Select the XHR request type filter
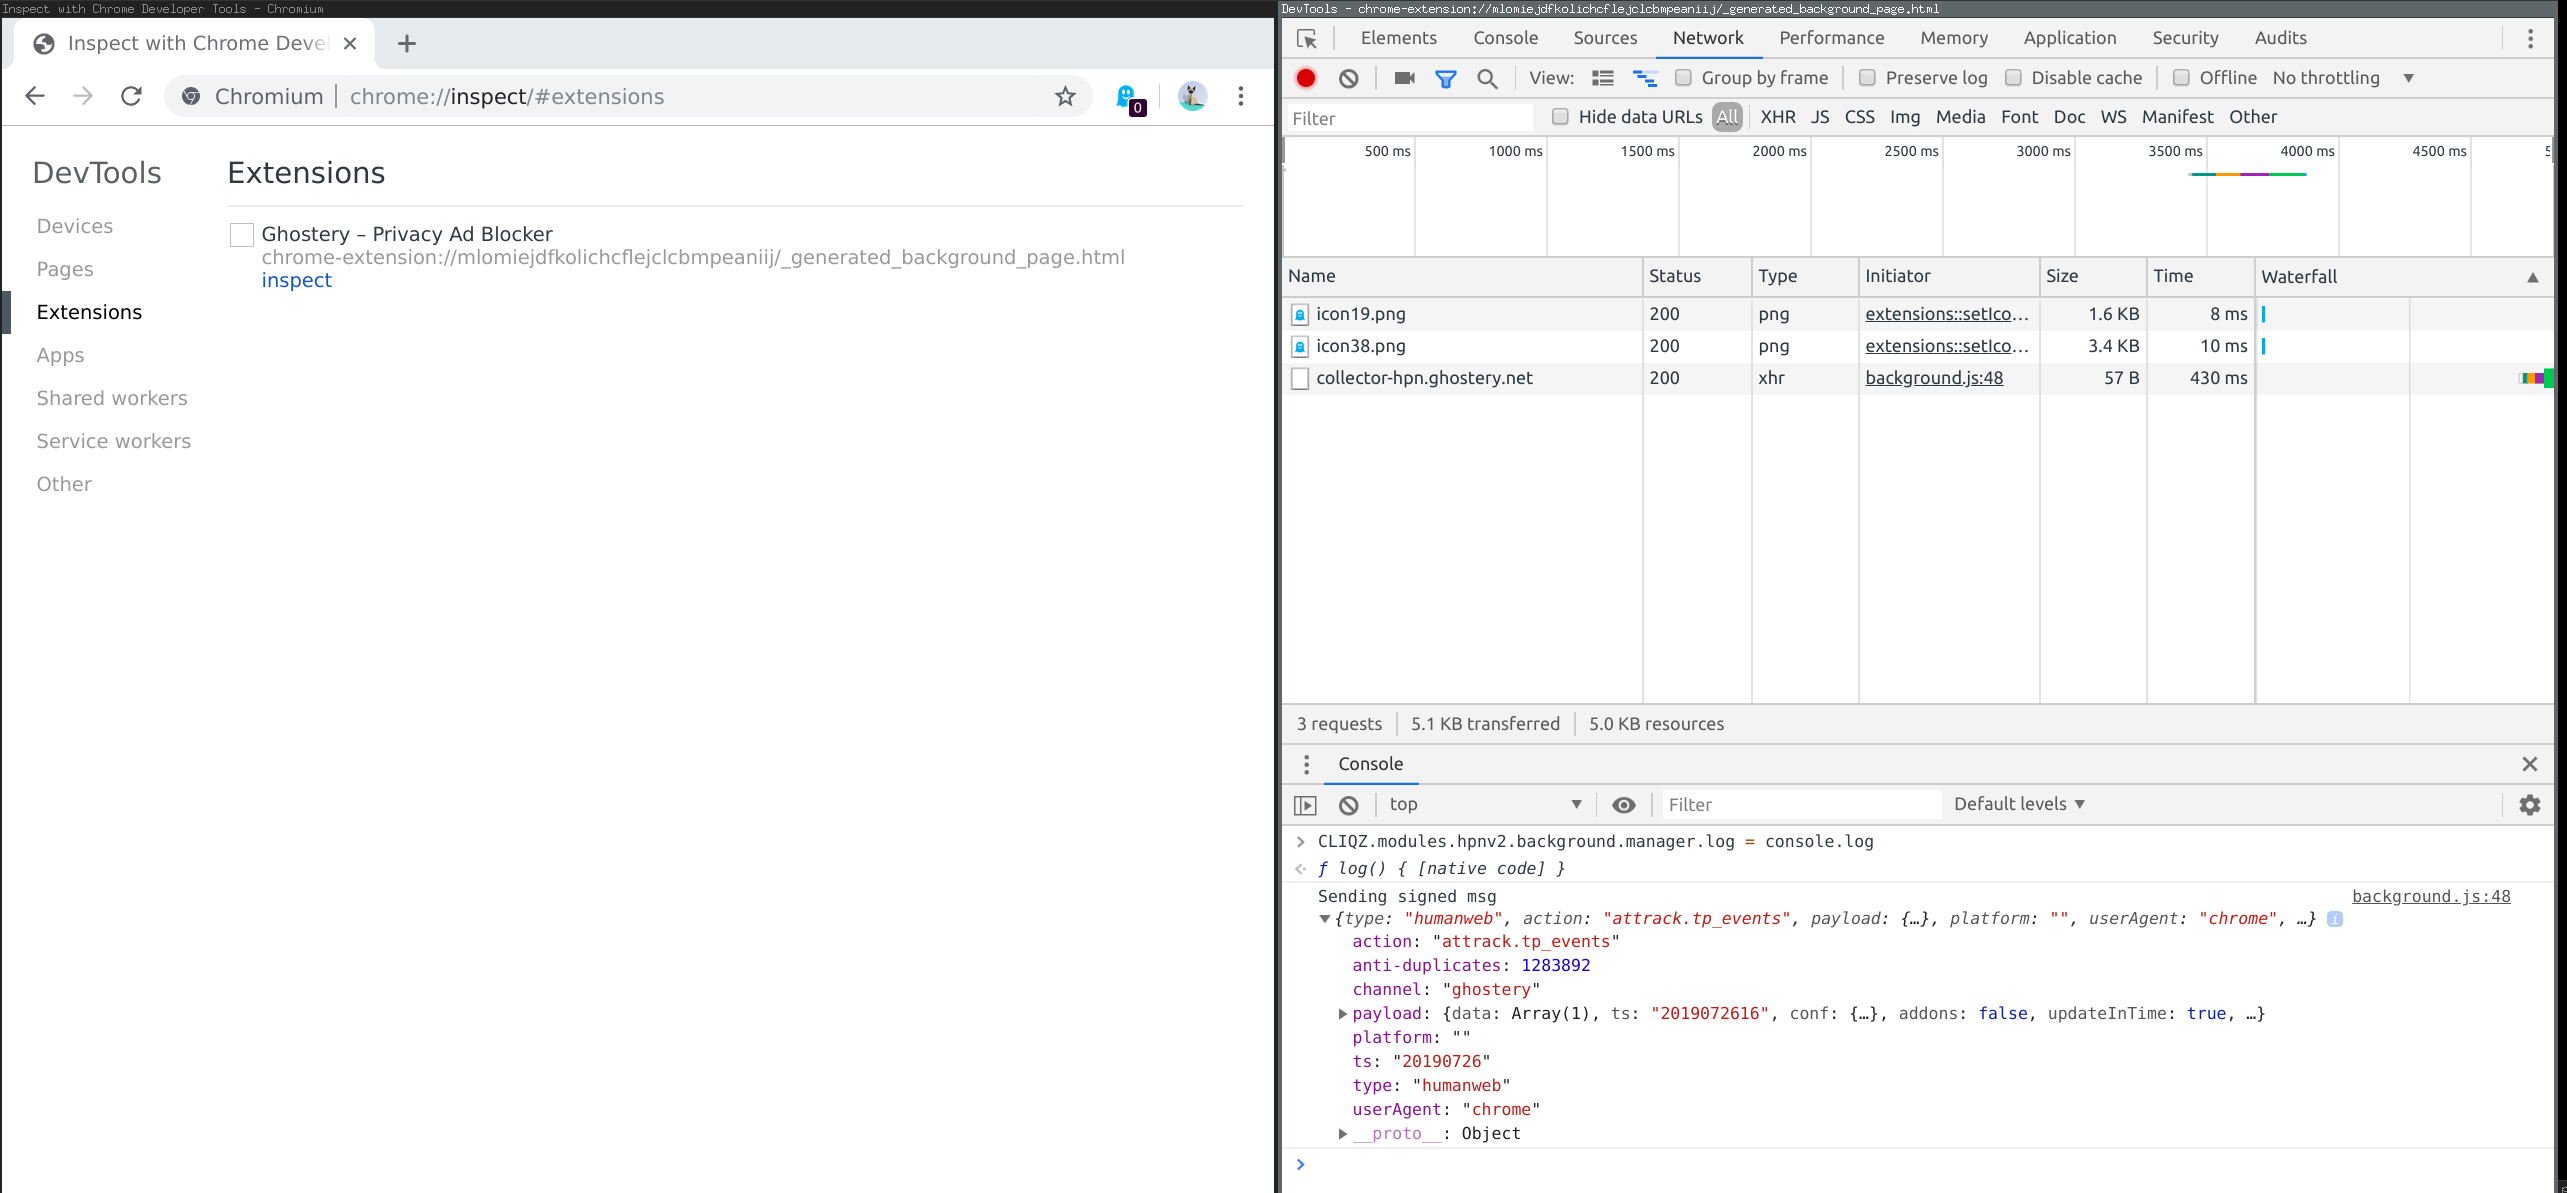 1777,117
